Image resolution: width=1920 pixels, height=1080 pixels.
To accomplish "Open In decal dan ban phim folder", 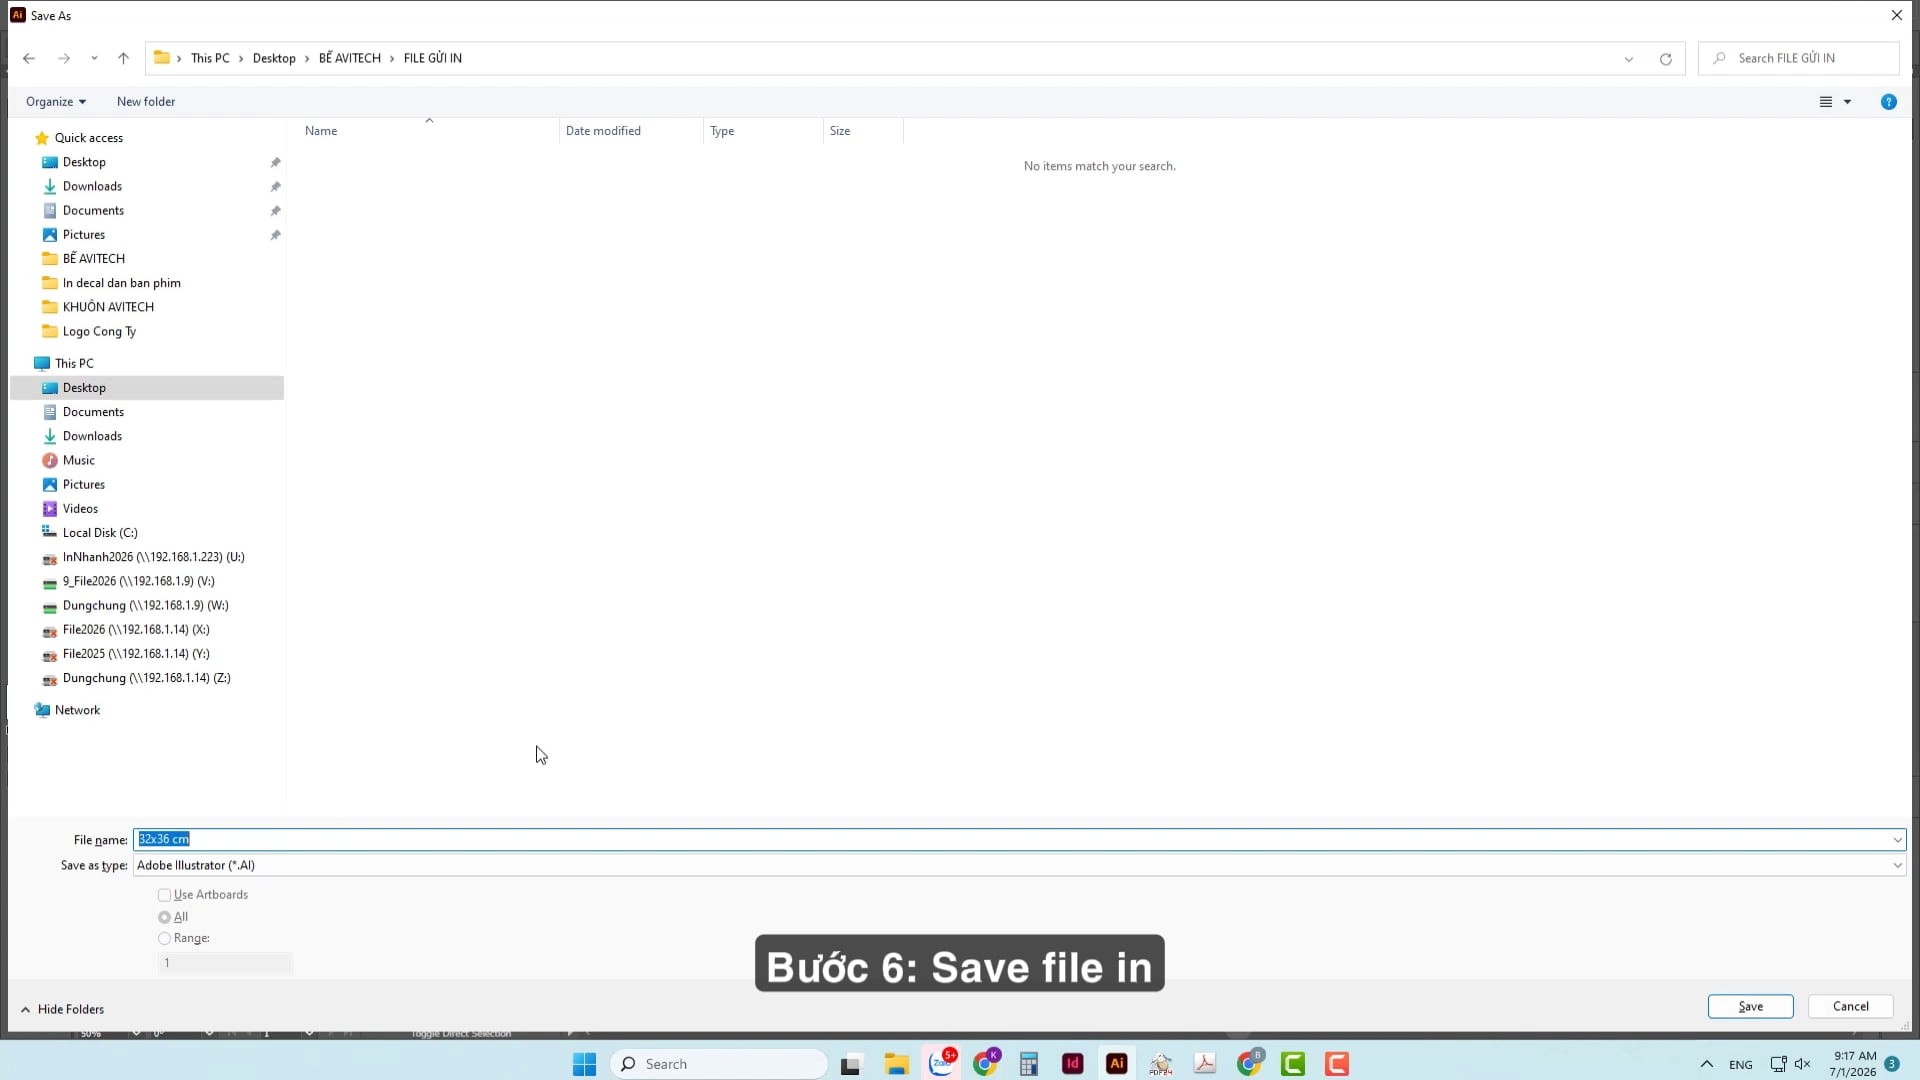I will tap(121, 283).
